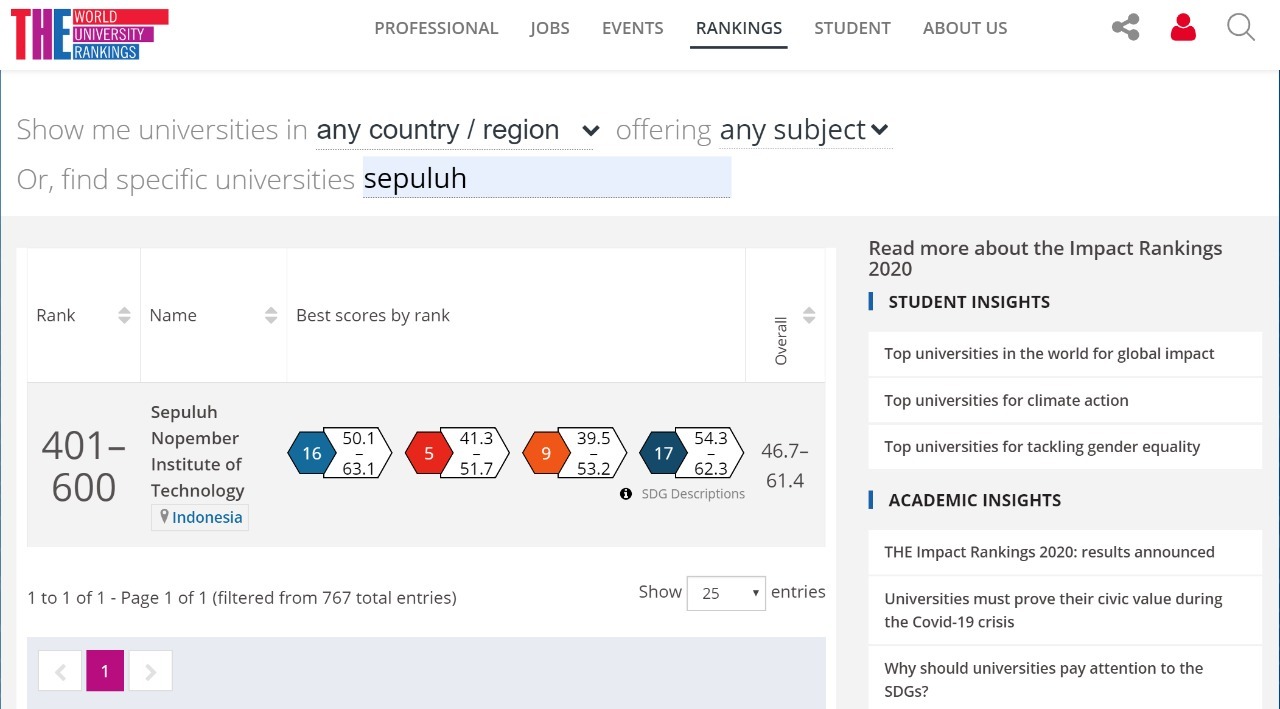Open the Show 25 entries dropdown
This screenshot has height=709, width=1280.
[726, 593]
